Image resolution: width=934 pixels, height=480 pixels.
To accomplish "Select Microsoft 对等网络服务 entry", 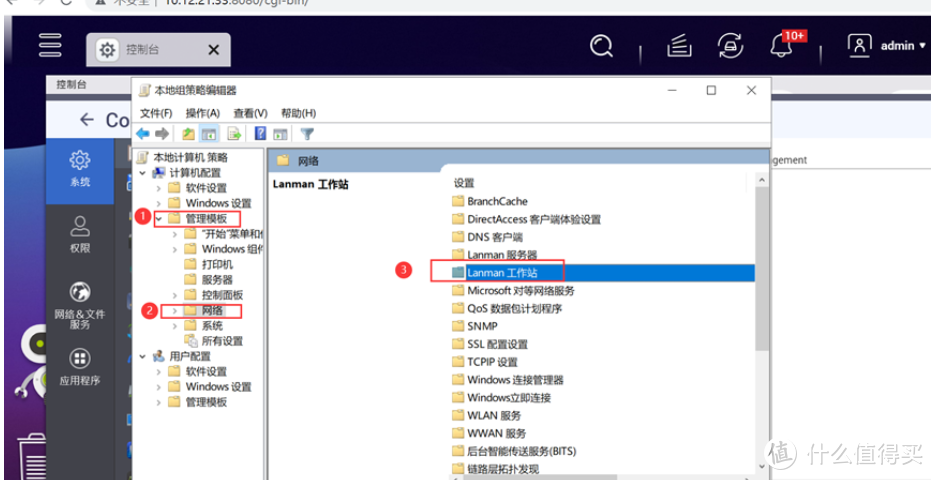I will (513, 291).
